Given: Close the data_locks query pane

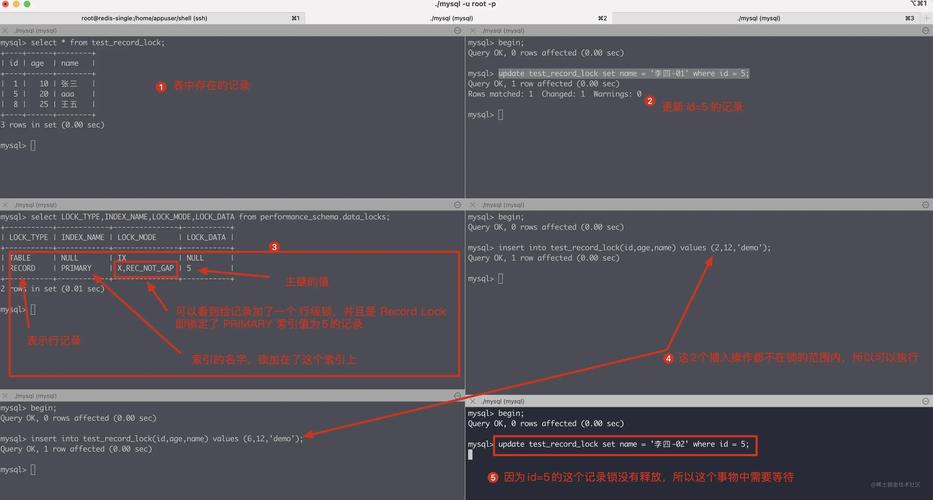Looking at the screenshot, I should [x=5, y=205].
